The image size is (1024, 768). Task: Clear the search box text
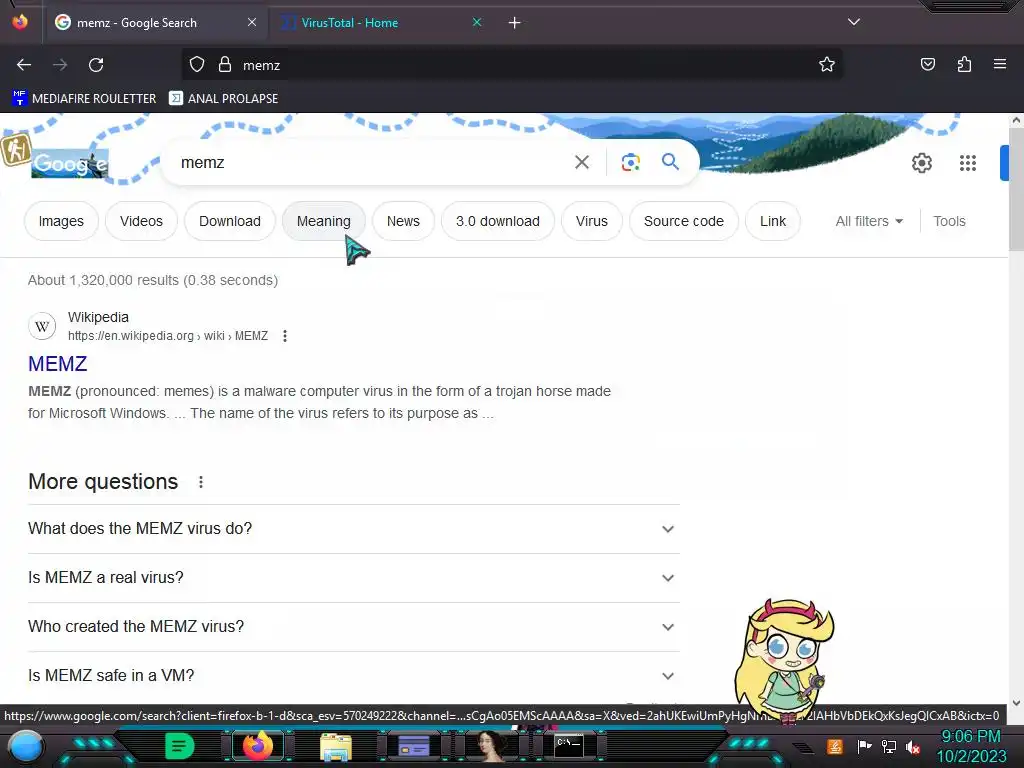pyautogui.click(x=582, y=162)
